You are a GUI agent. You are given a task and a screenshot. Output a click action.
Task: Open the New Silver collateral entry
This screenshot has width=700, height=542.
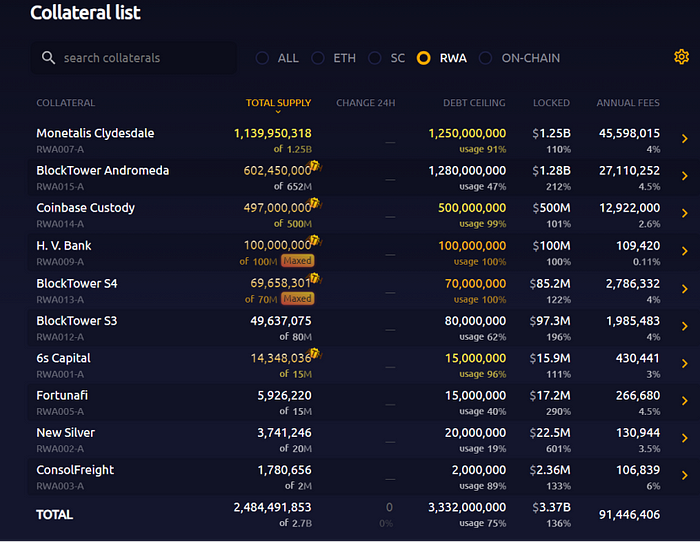click(66, 433)
